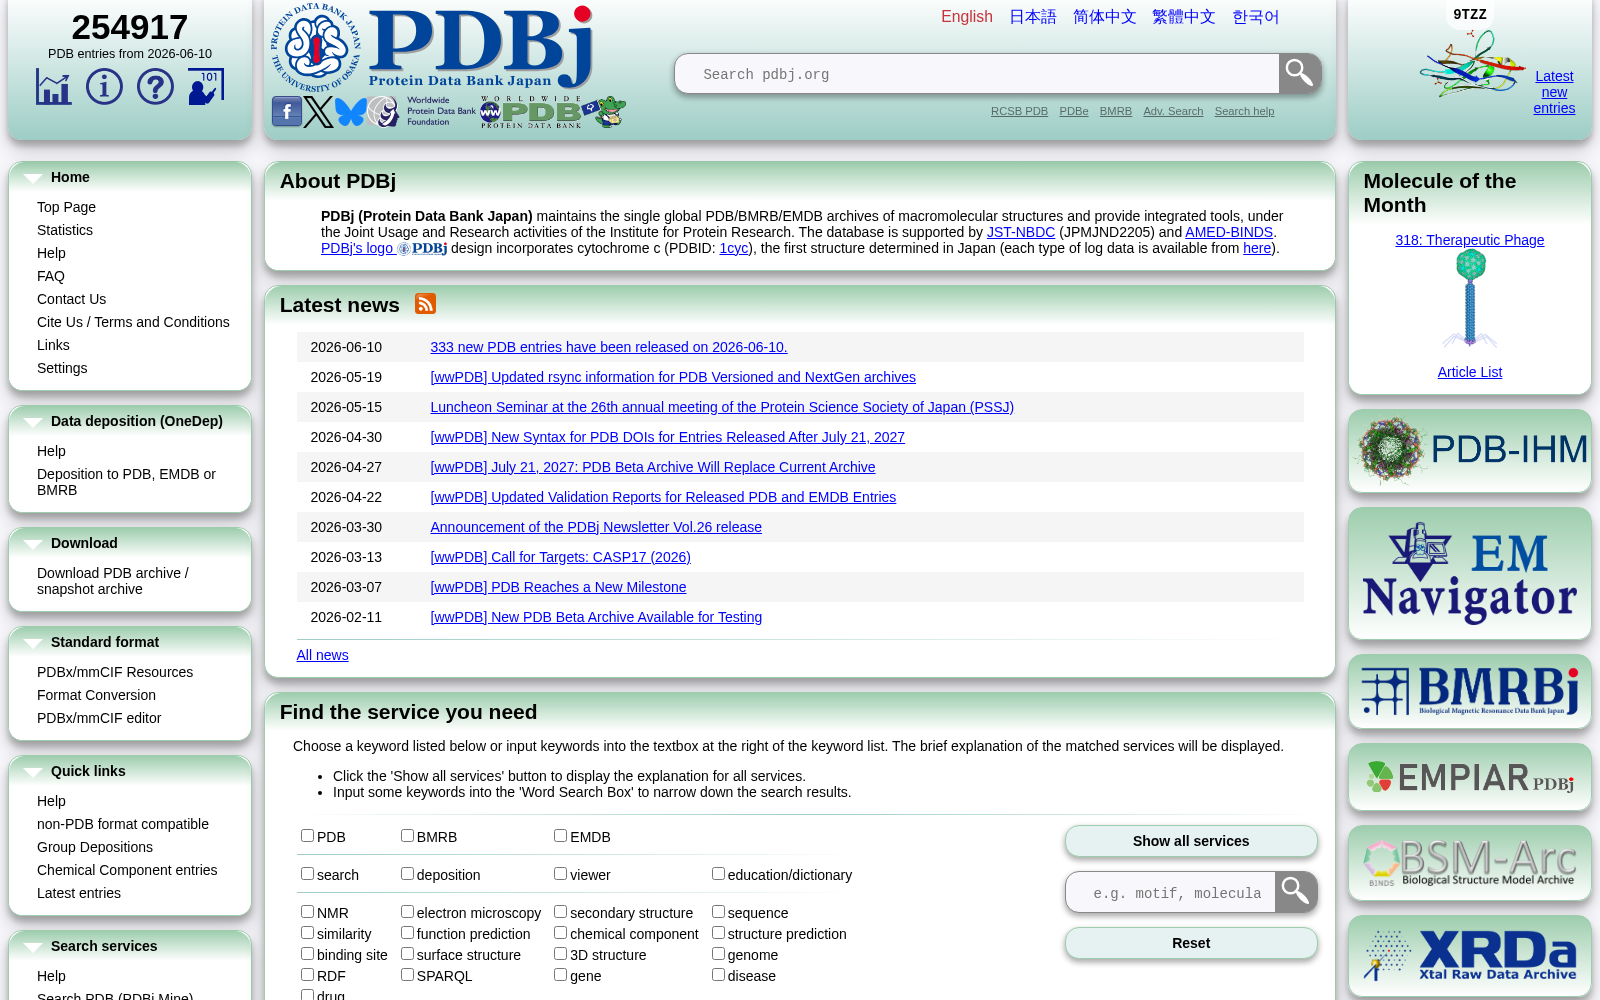1600x1000 pixels.
Task: Open the EMPIAR PDBj banner
Action: (1470, 777)
